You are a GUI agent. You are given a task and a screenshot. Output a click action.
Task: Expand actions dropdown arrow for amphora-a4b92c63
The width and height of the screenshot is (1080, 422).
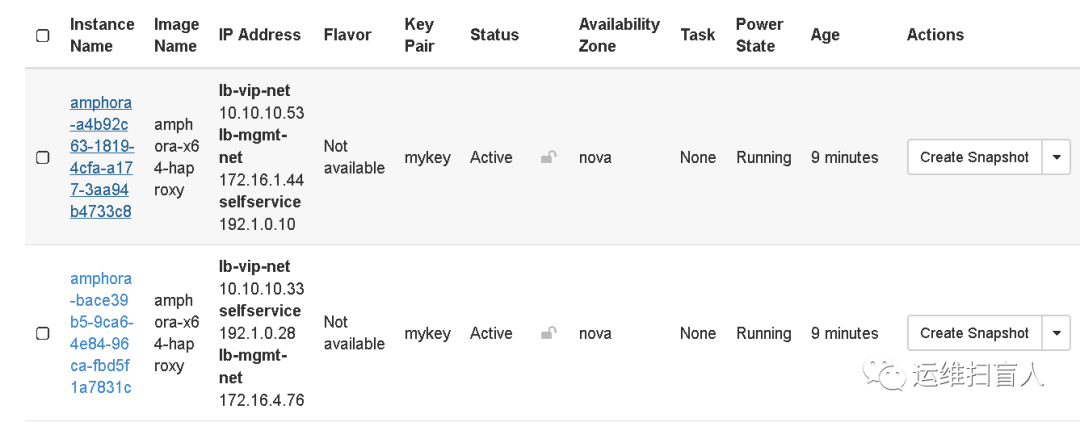(1056, 157)
